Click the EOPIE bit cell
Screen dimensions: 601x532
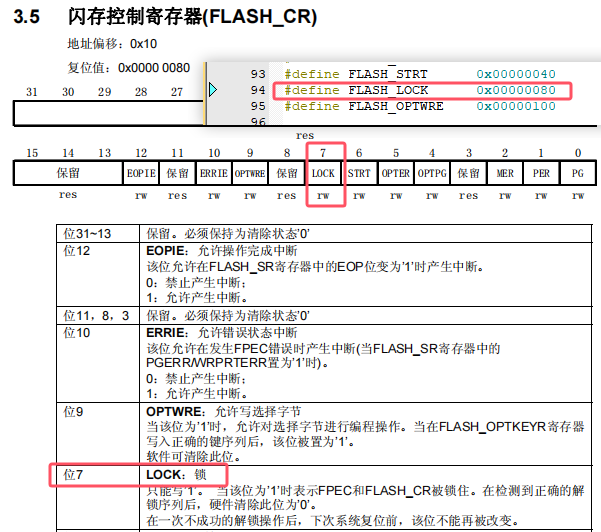[x=141, y=173]
